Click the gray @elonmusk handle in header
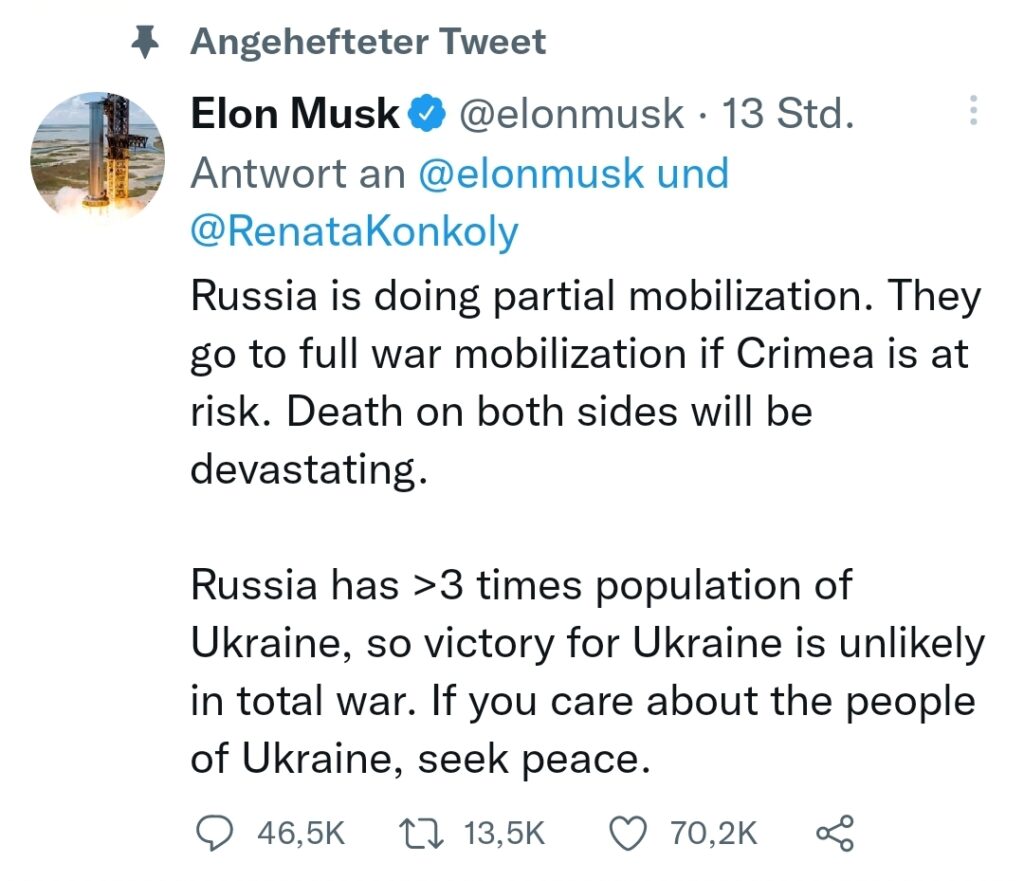Image resolution: width=1024 pixels, height=881 pixels. [x=571, y=115]
